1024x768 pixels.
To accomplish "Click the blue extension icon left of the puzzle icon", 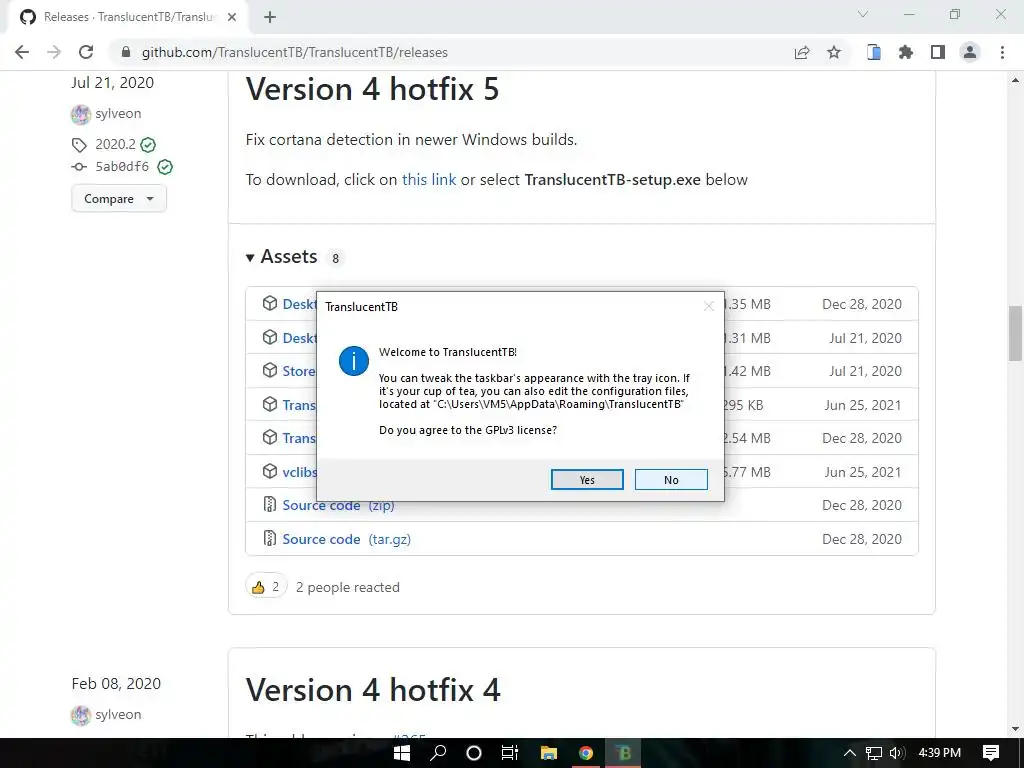I will coord(874,52).
